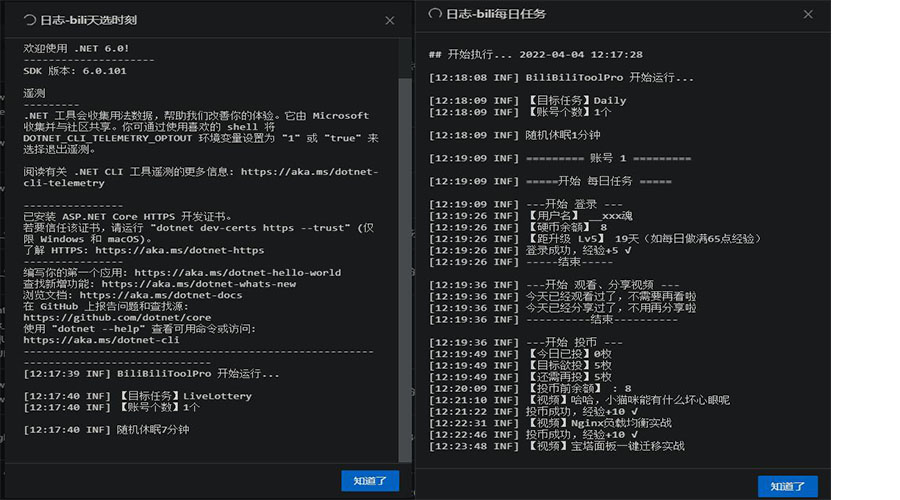Click the '今天已经观看过了' log line
Image resolution: width=900 pixels, height=500 pixels.
(562, 296)
